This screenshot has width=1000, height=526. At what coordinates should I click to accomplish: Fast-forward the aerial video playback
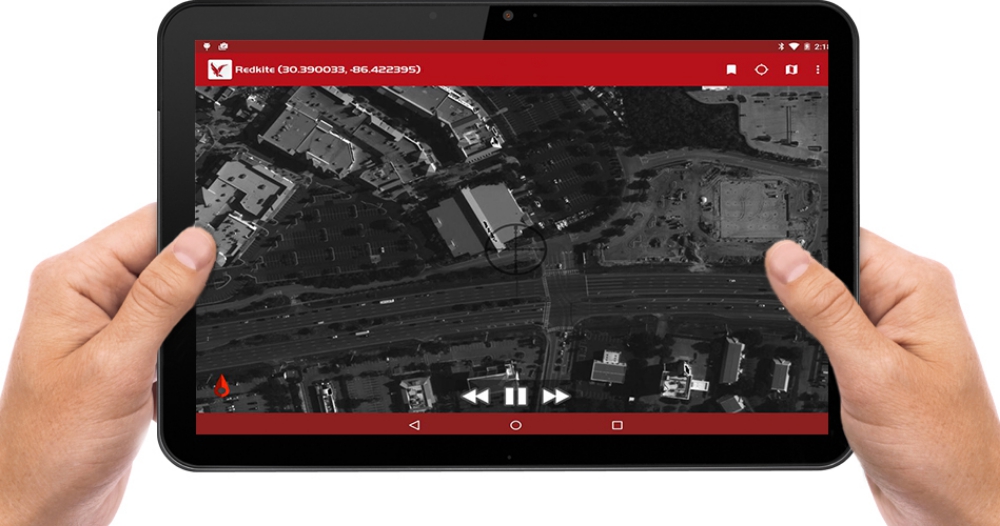(555, 397)
